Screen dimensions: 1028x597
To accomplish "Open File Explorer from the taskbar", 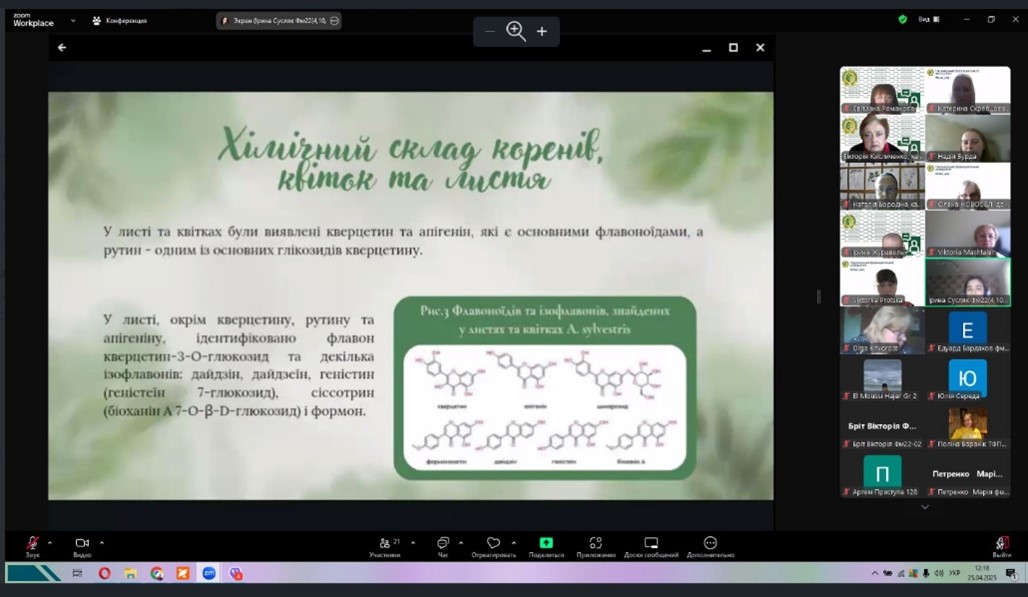I will [130, 573].
